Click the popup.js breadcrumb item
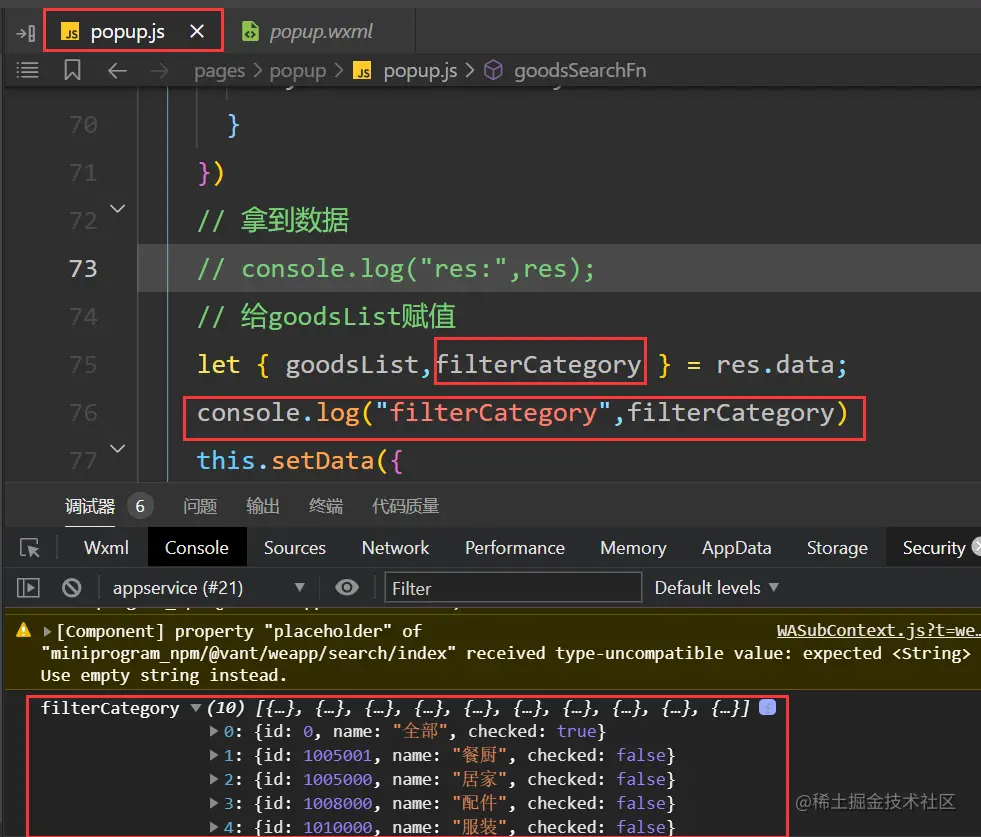The height and width of the screenshot is (837, 981). 420,71
